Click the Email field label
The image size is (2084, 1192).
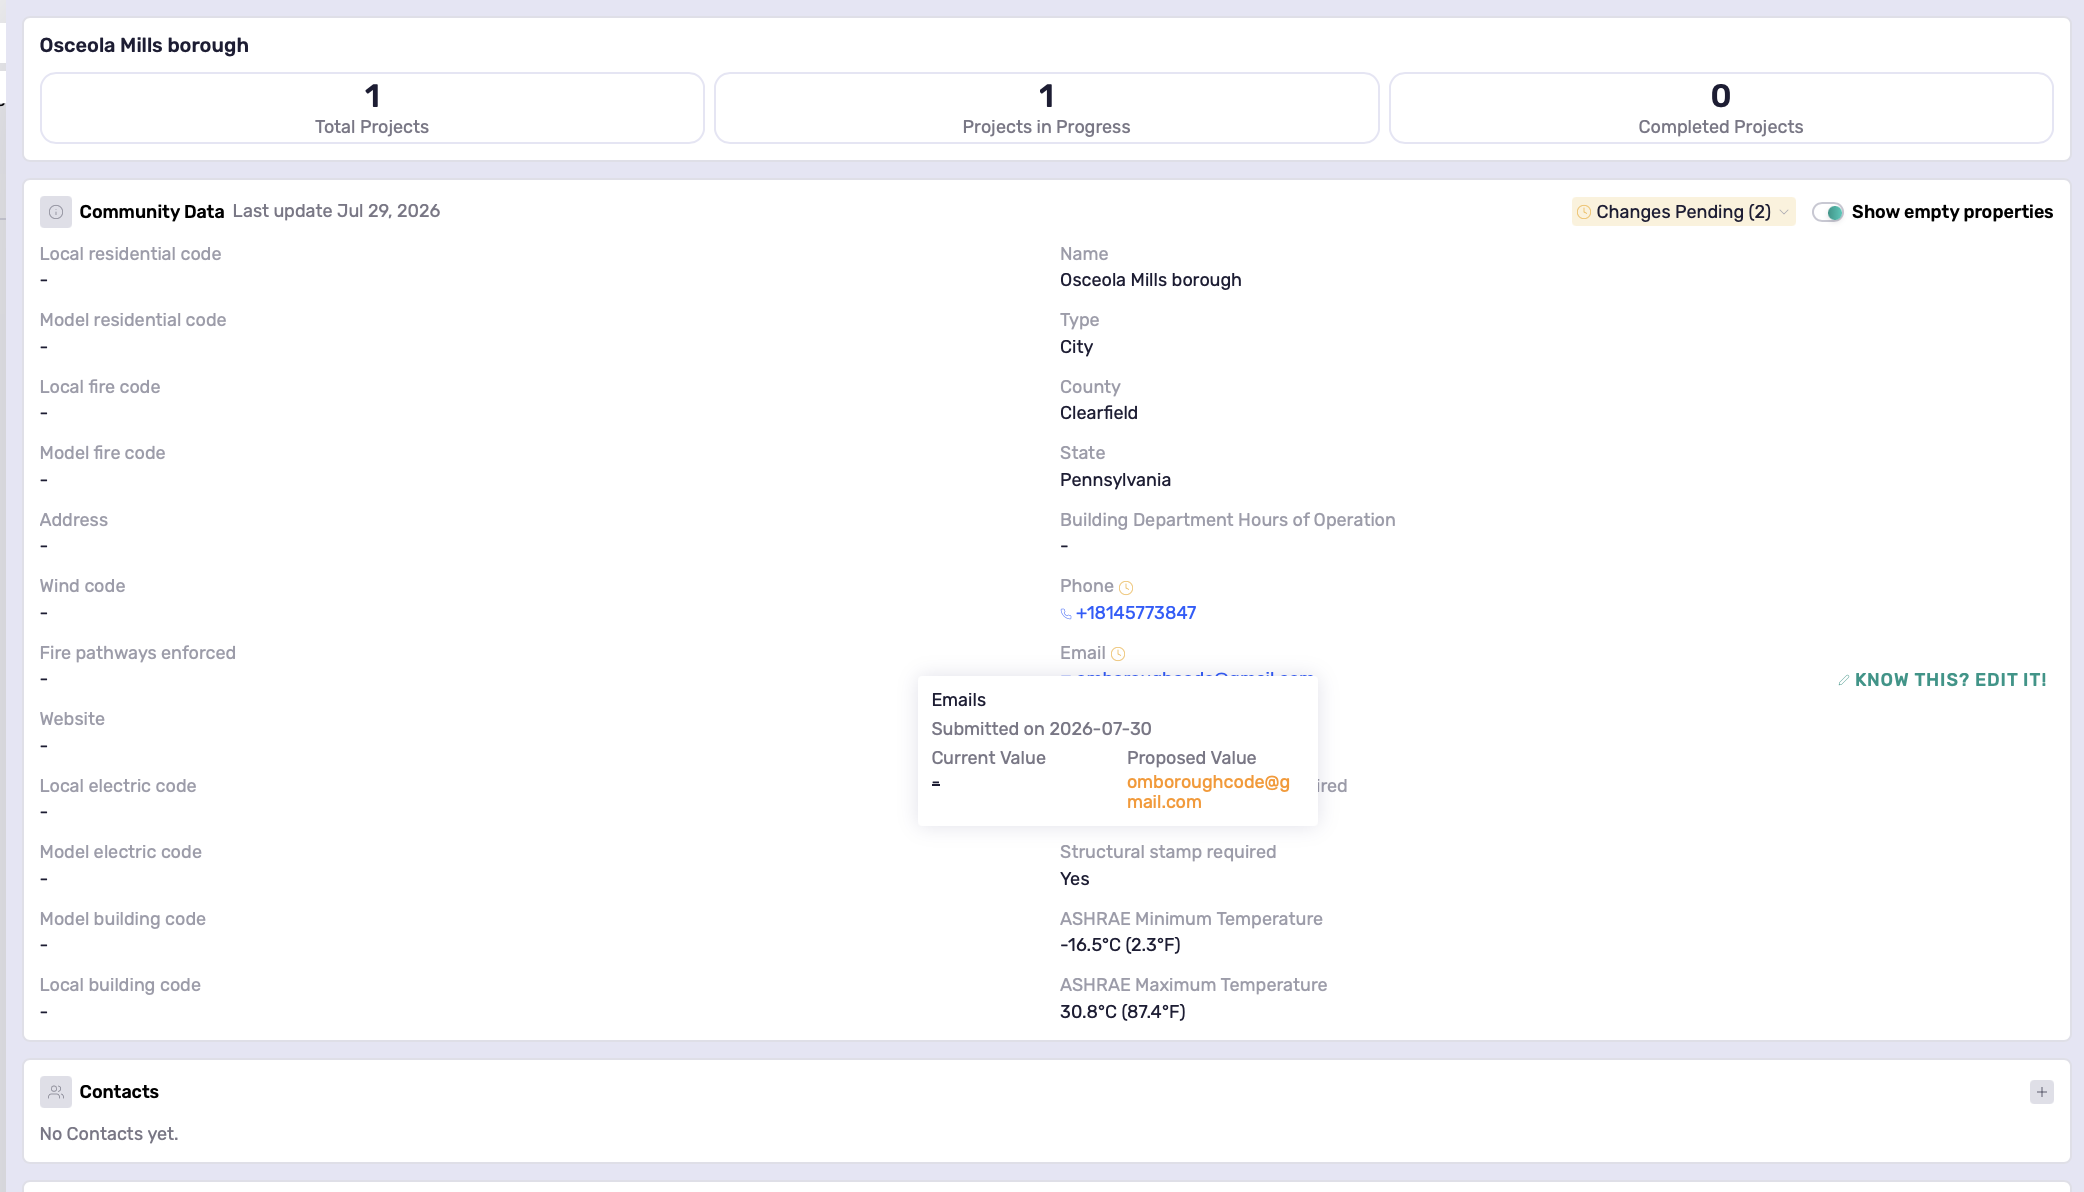click(x=1082, y=653)
